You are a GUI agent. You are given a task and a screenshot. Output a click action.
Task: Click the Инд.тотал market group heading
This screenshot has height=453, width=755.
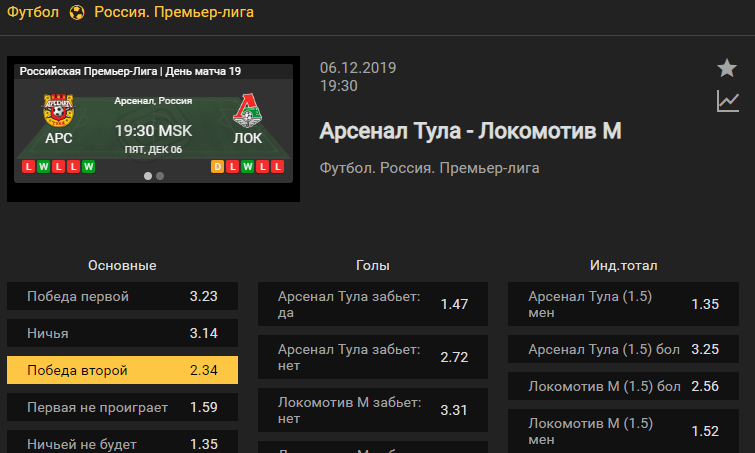point(624,266)
